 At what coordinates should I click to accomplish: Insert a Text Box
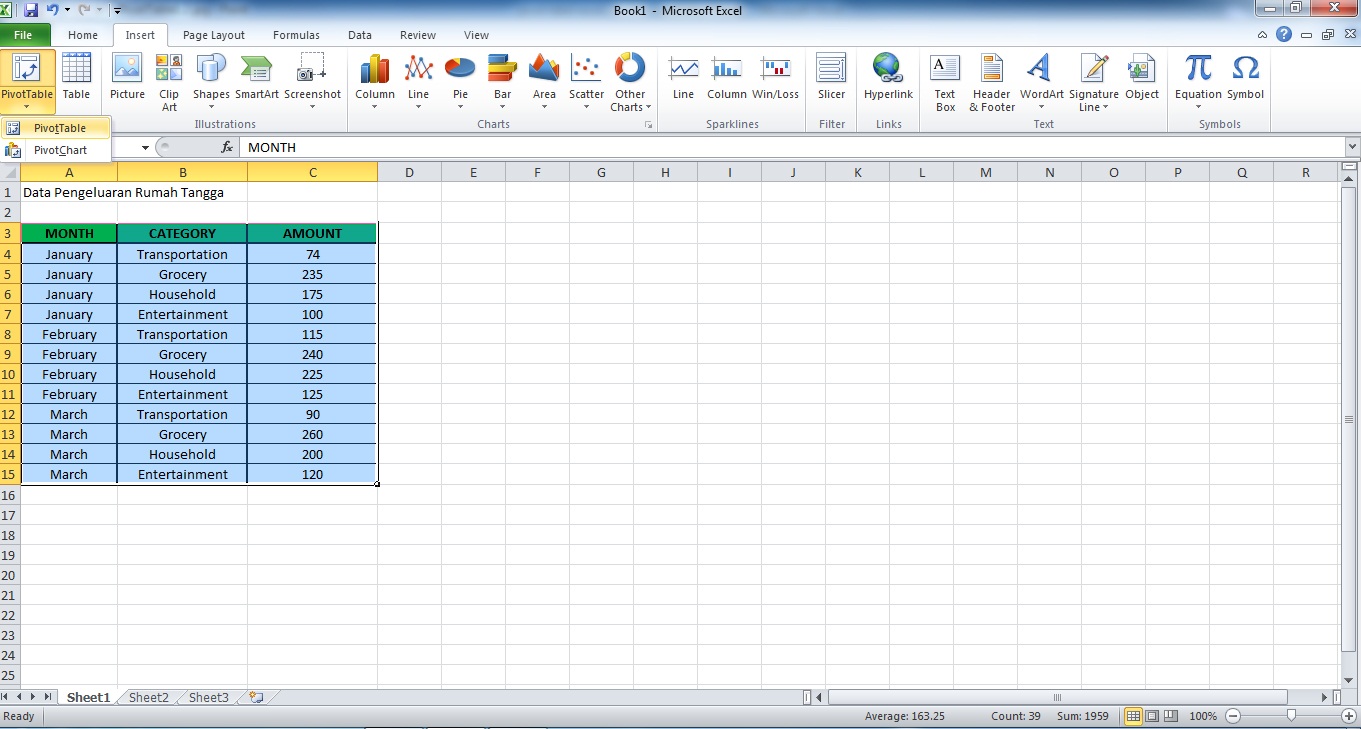point(944,80)
